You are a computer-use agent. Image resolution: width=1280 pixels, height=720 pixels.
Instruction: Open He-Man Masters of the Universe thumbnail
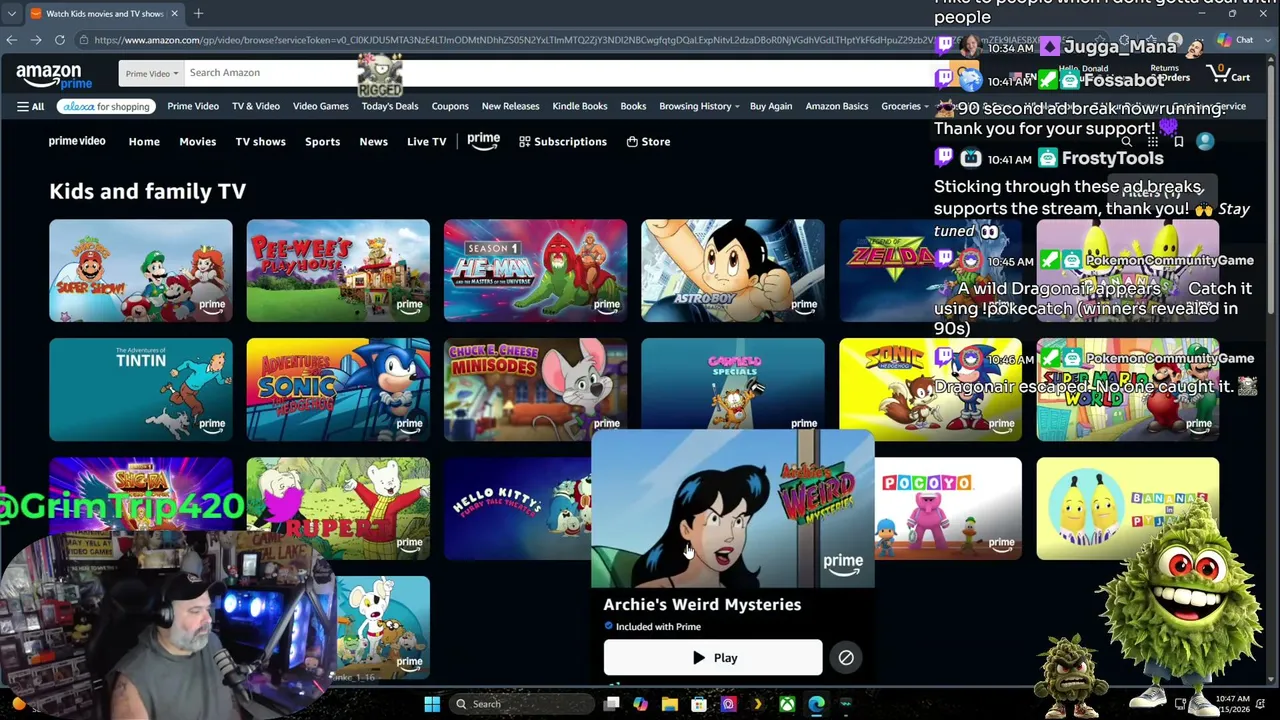point(535,271)
